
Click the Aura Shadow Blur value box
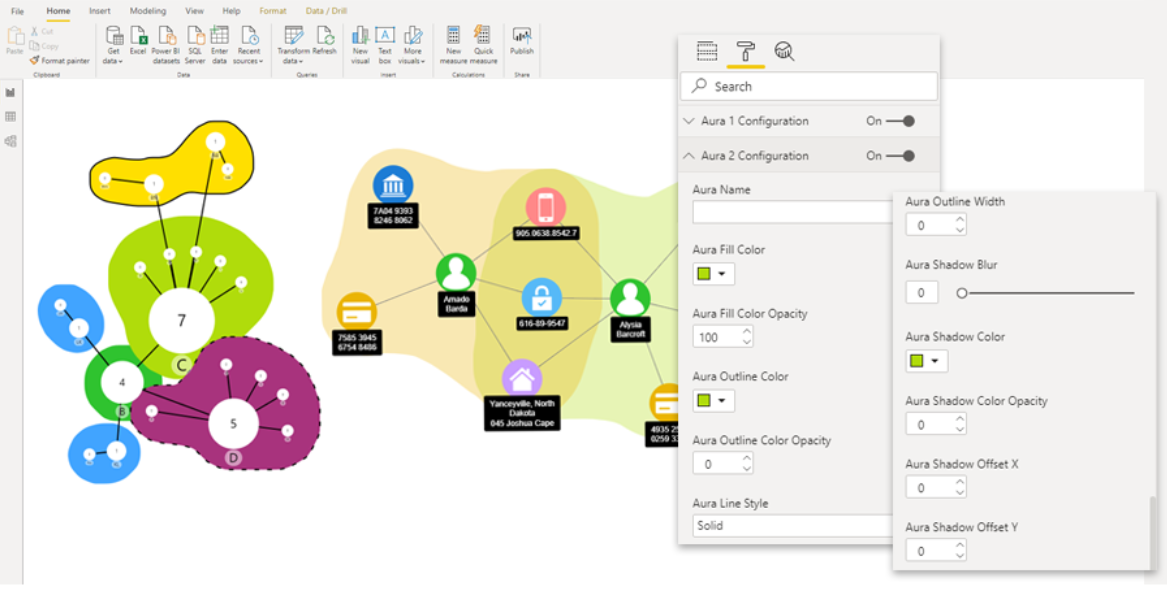coord(921,293)
